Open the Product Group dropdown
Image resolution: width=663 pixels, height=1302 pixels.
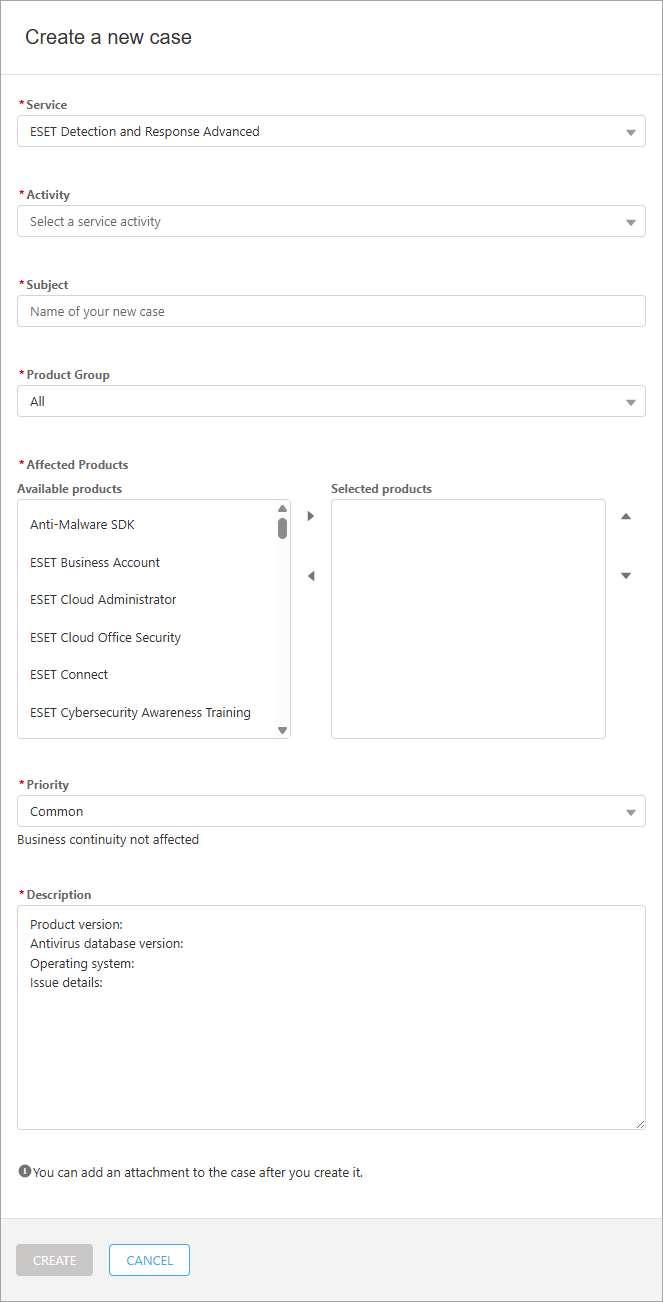click(x=330, y=401)
